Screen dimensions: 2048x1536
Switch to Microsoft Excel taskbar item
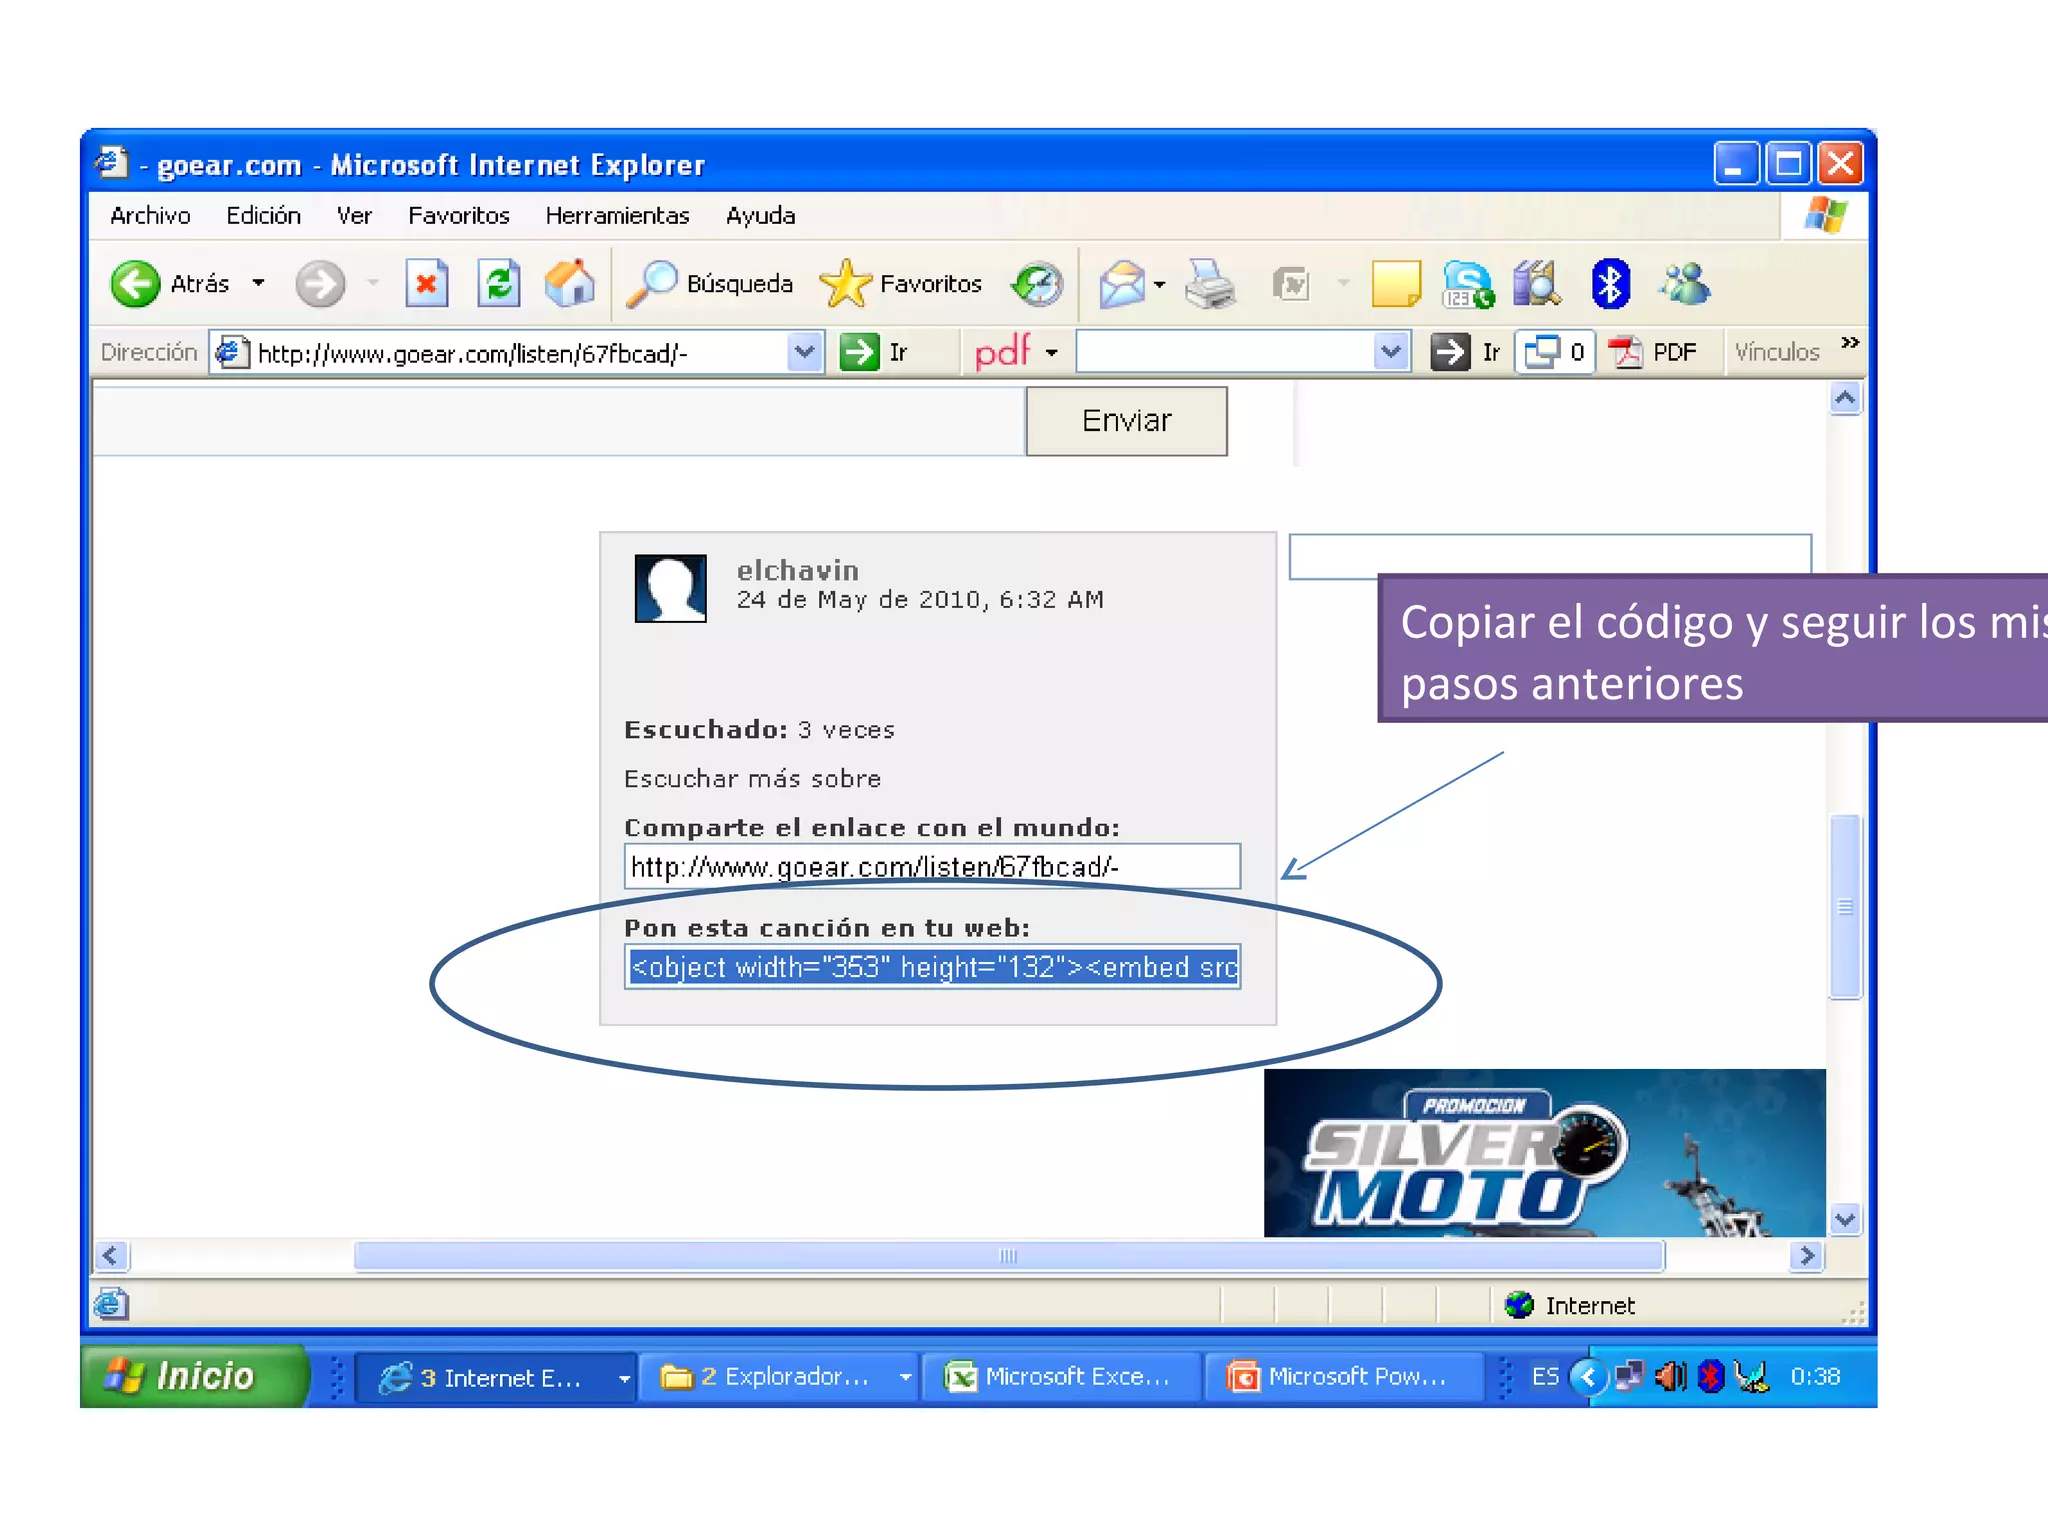pos(1061,1377)
